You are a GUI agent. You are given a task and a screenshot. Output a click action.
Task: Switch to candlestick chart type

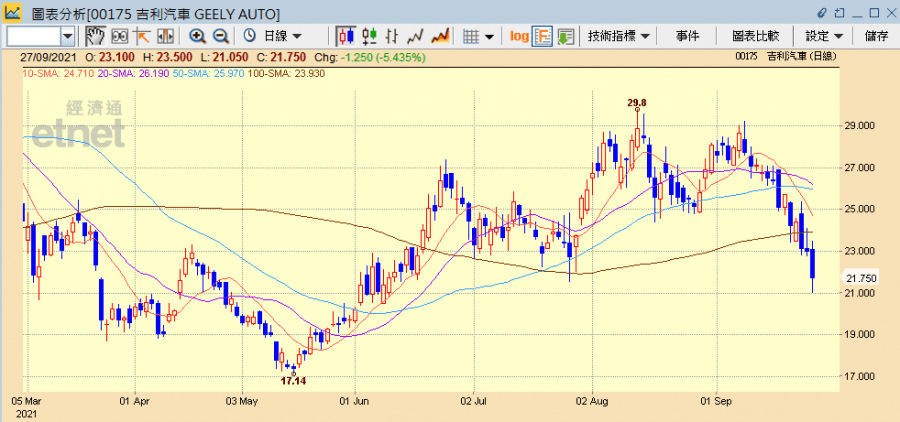(346, 36)
